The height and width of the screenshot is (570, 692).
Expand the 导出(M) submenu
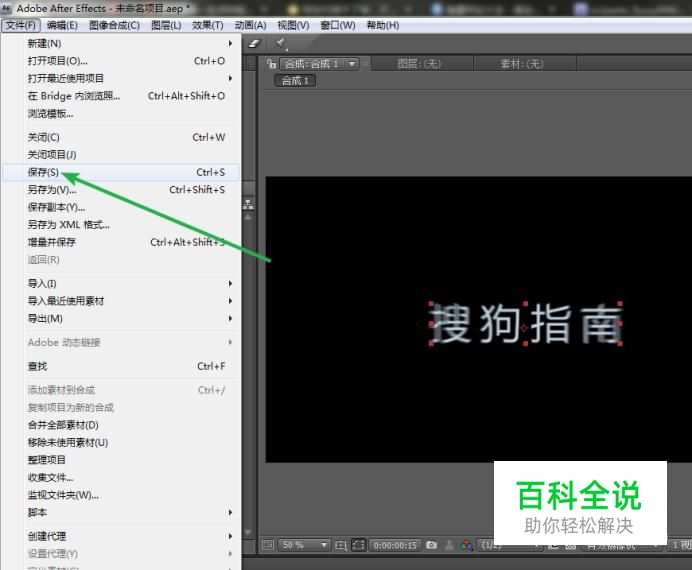122,319
